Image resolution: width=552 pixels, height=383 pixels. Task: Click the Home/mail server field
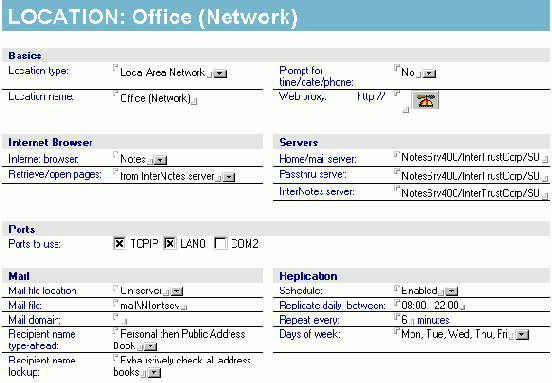tap(471, 157)
